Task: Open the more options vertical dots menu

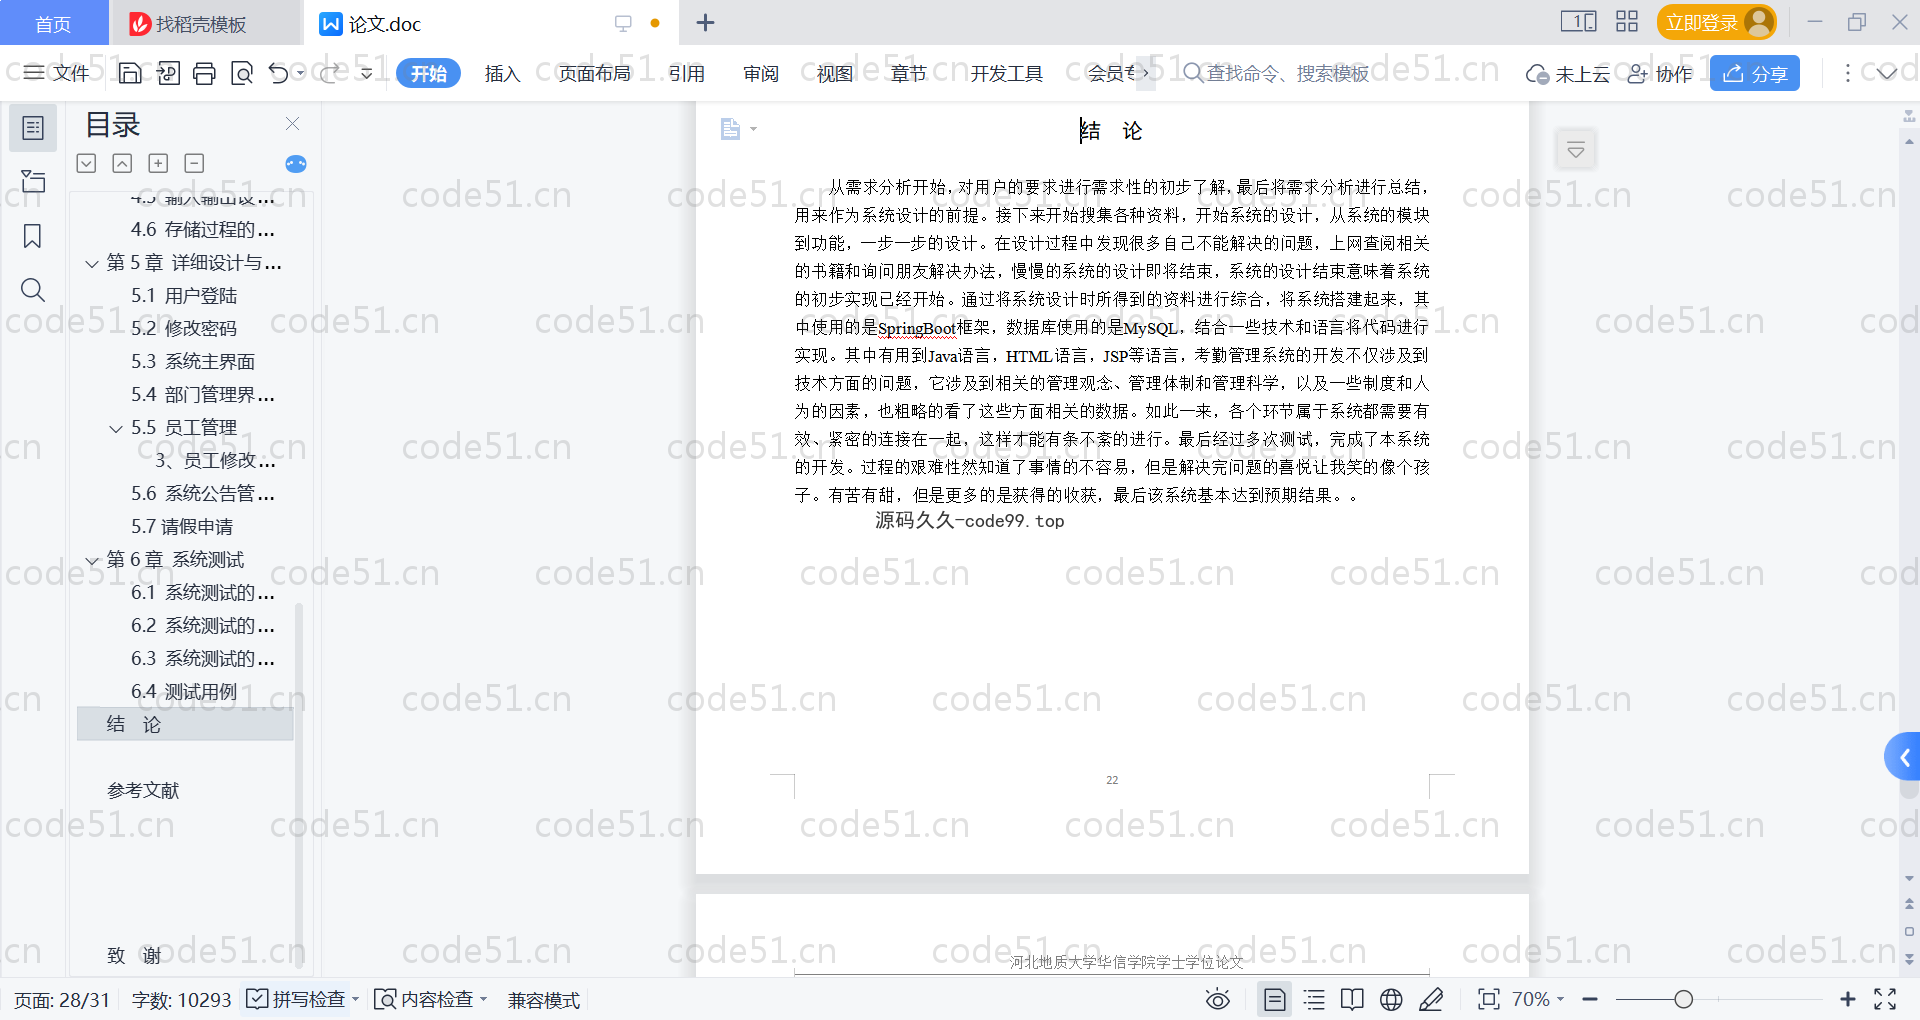Action: (1847, 73)
